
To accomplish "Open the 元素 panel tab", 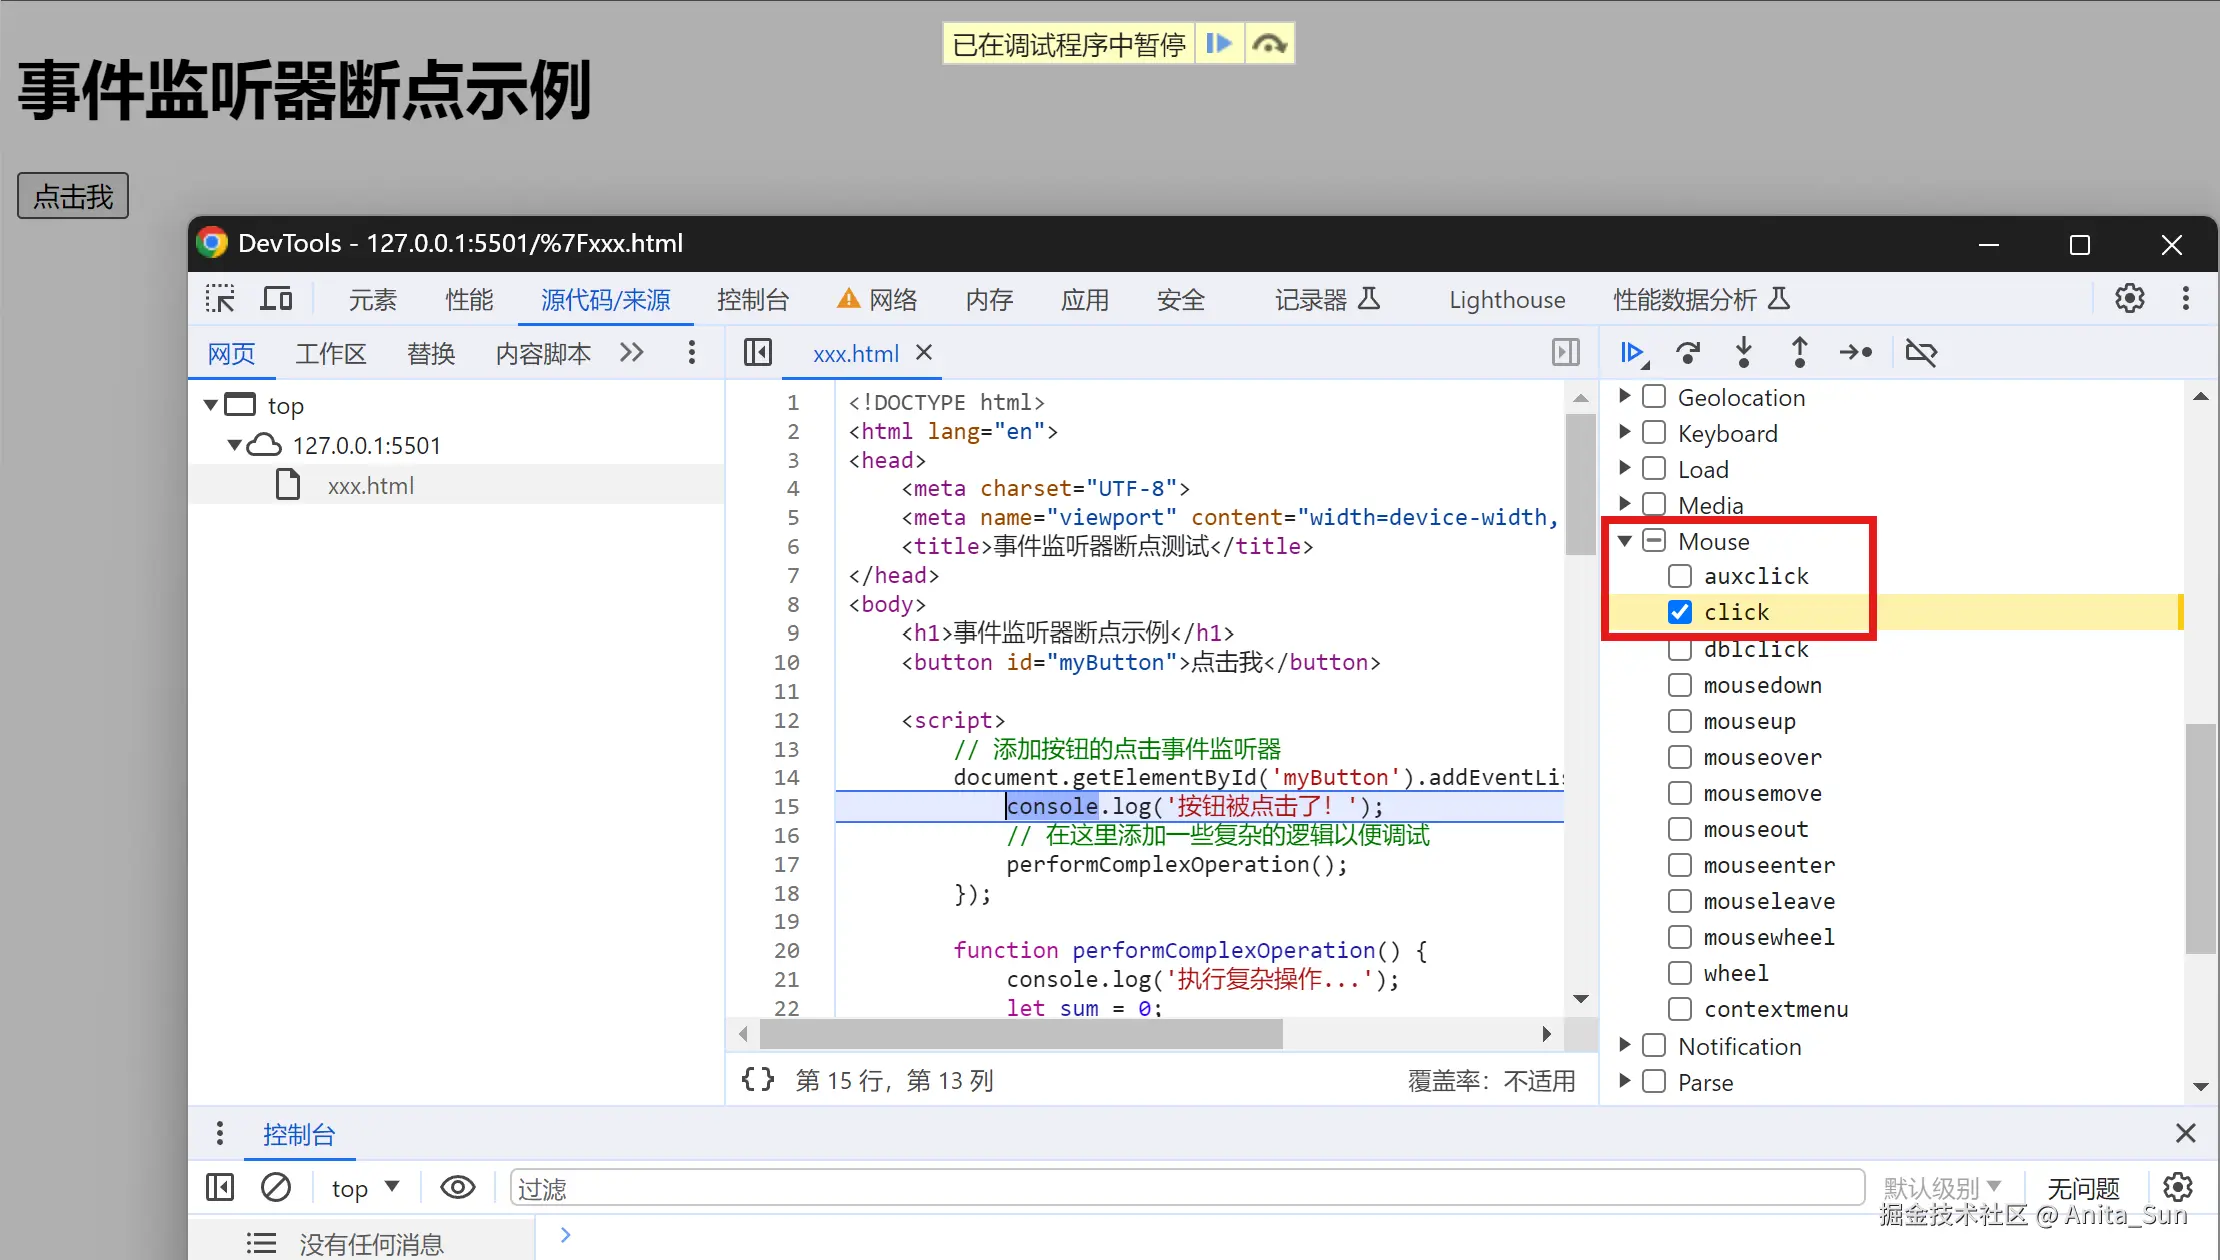I will [x=372, y=299].
